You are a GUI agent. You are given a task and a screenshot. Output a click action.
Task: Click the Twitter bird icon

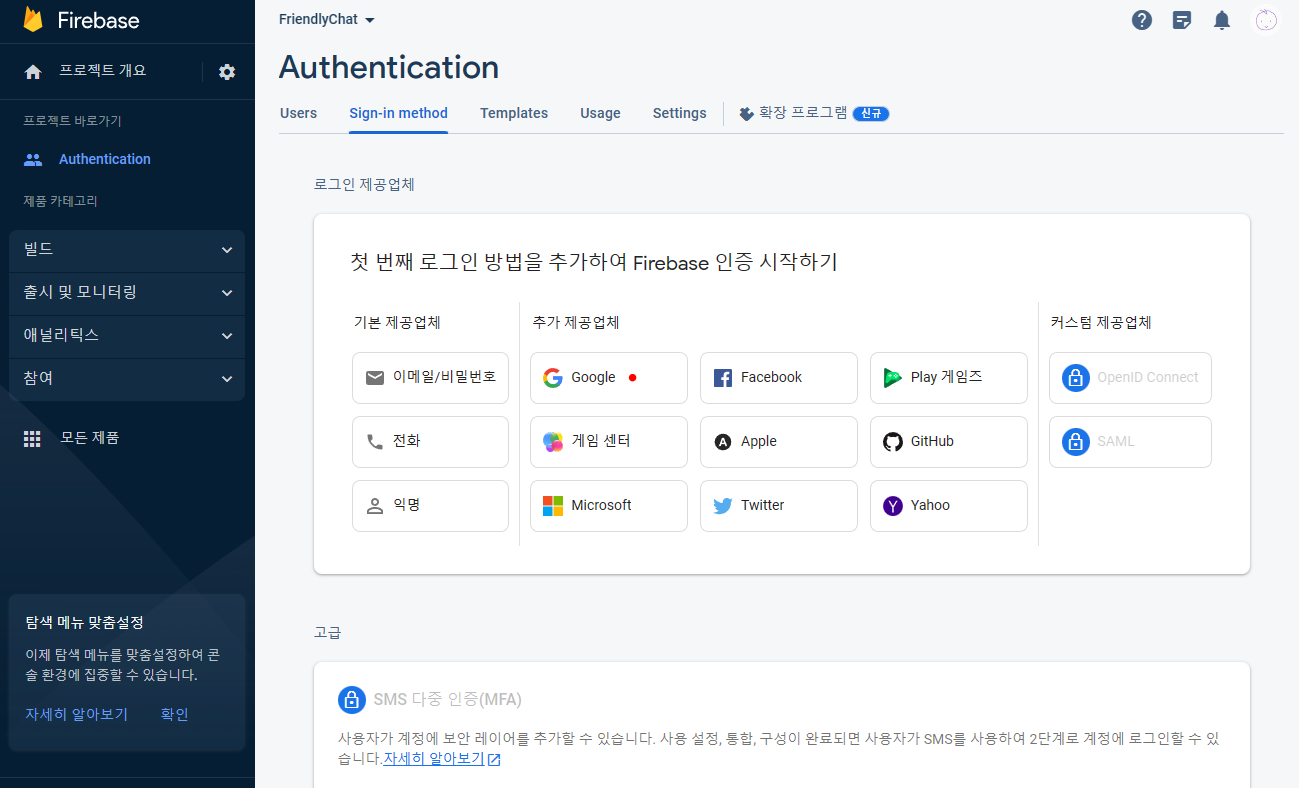723,506
